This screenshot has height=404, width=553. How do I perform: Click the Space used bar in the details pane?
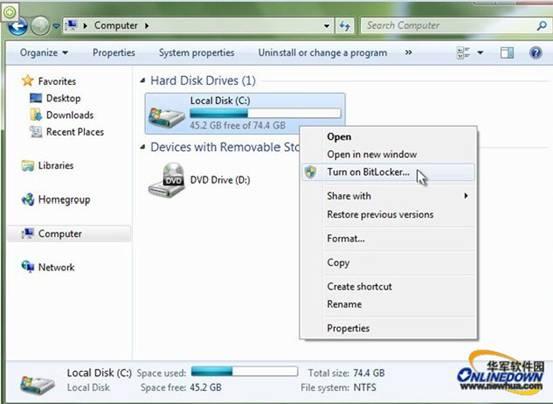coord(244,372)
